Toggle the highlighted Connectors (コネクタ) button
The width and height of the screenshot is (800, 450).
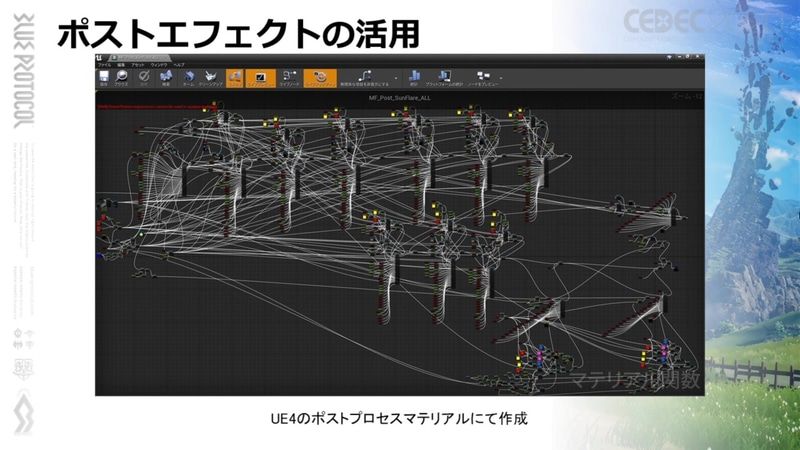(236, 78)
